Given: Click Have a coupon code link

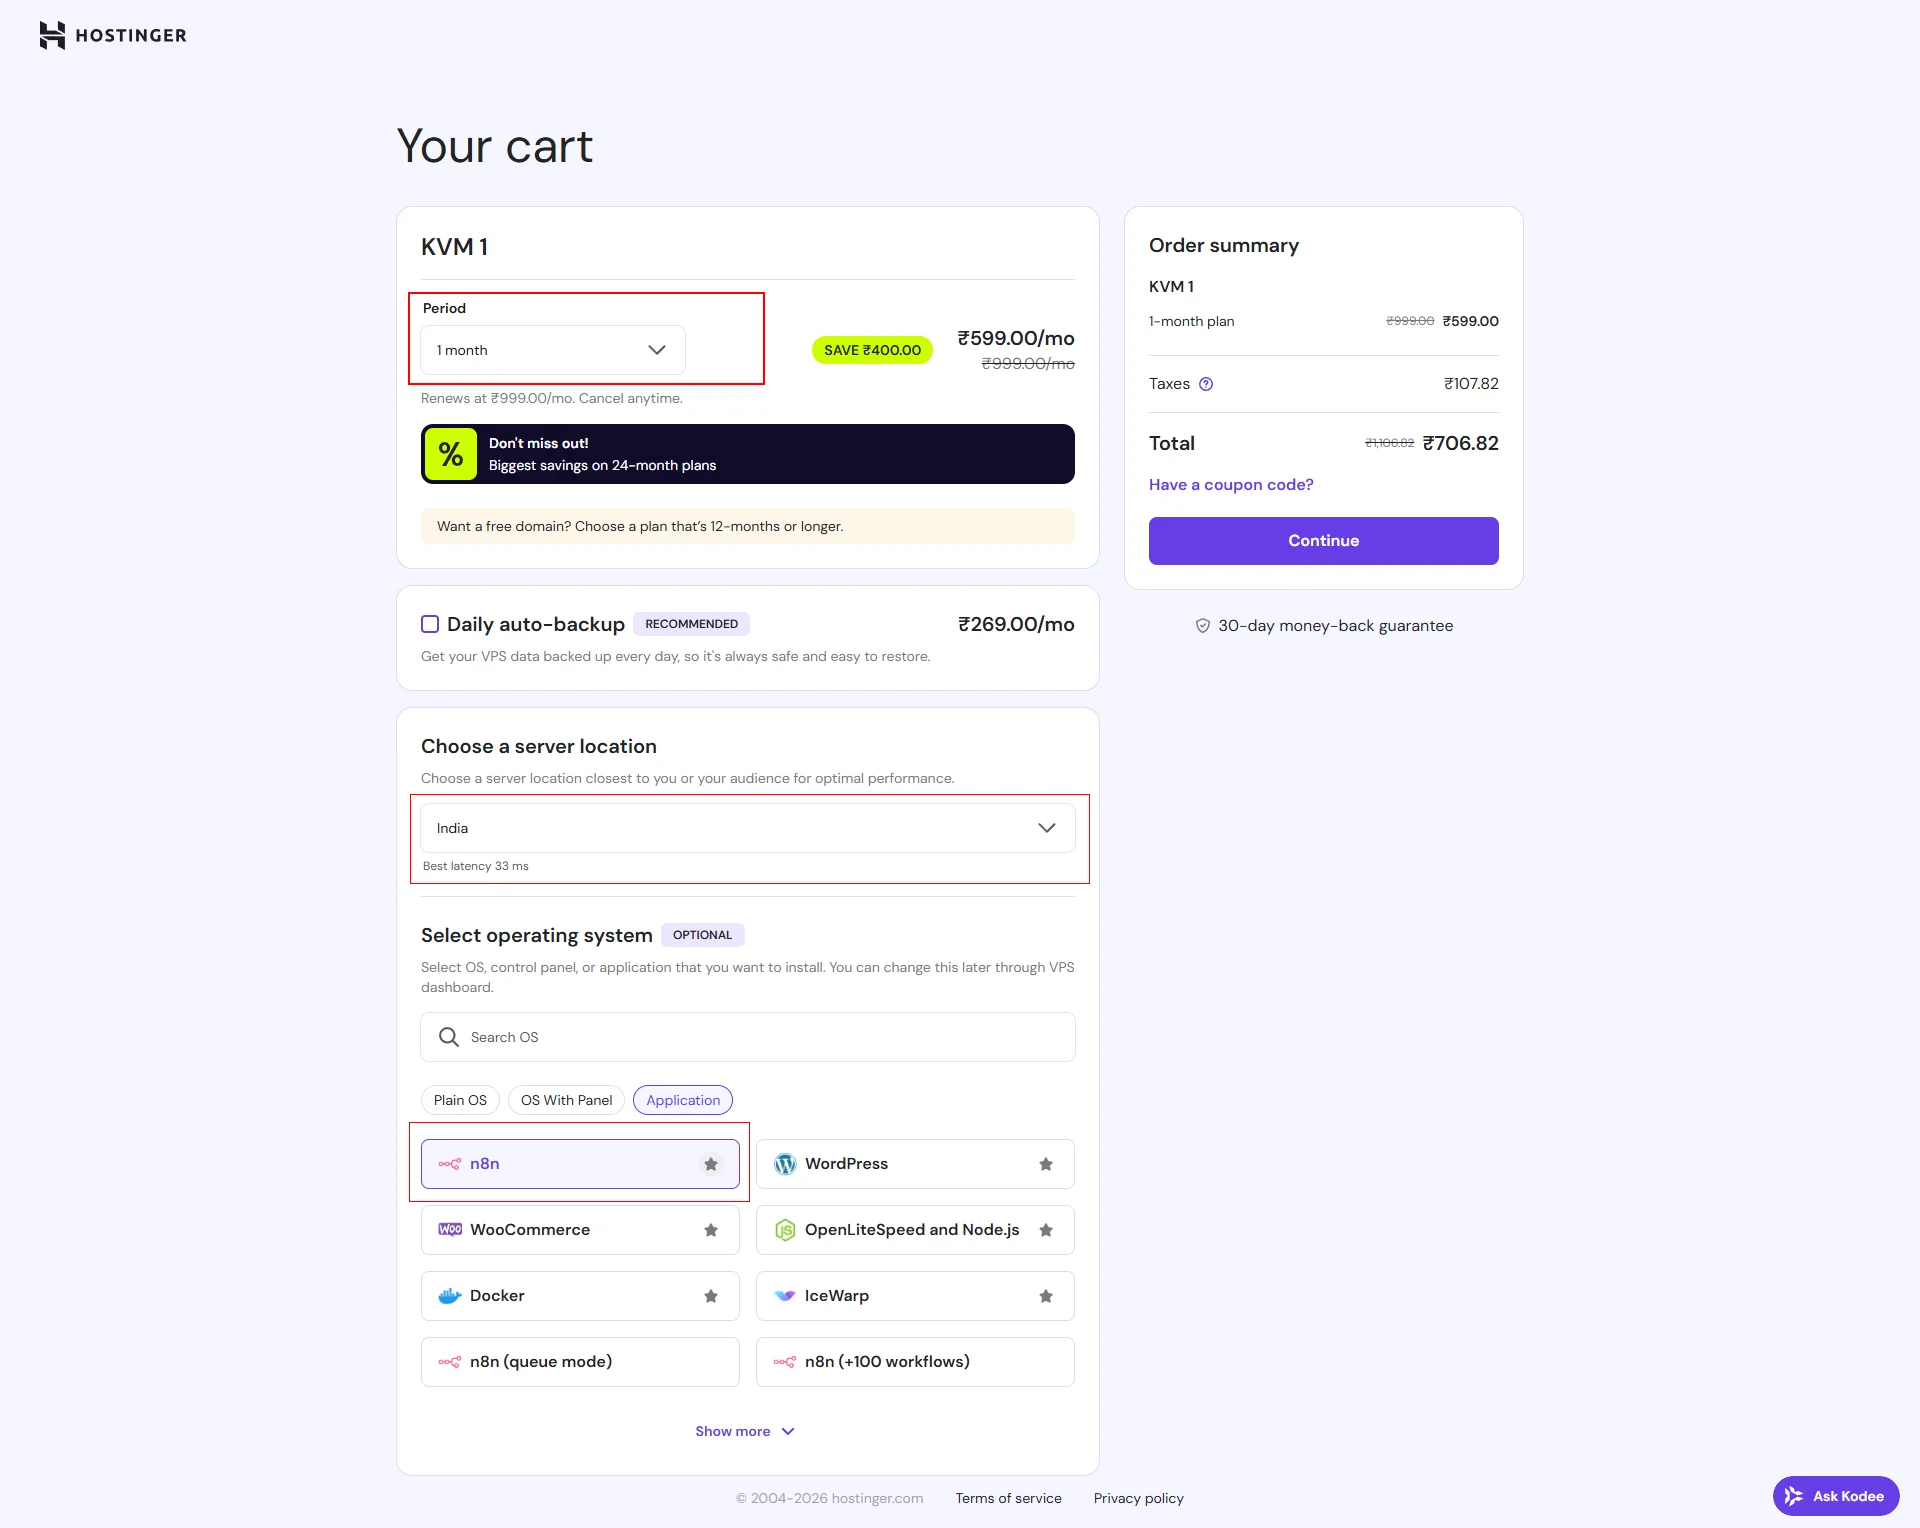Looking at the screenshot, I should click(1231, 485).
